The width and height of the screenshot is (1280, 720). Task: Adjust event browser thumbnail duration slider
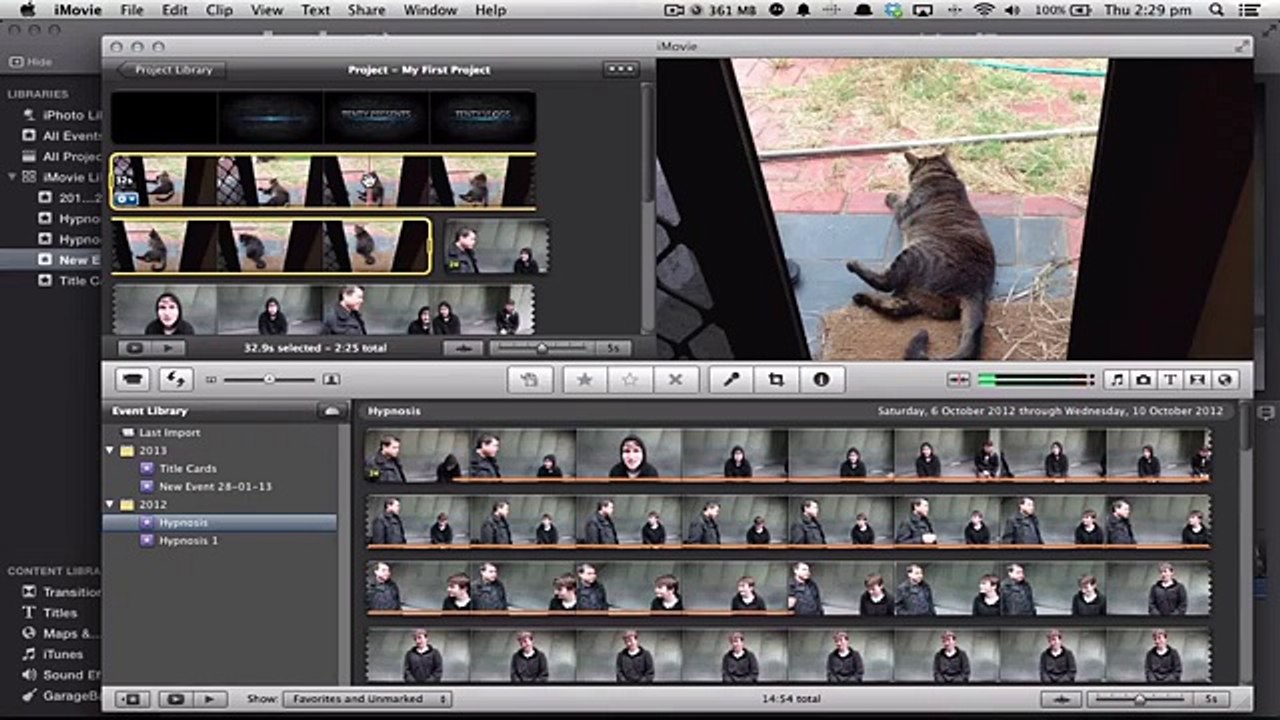[x=1139, y=699]
